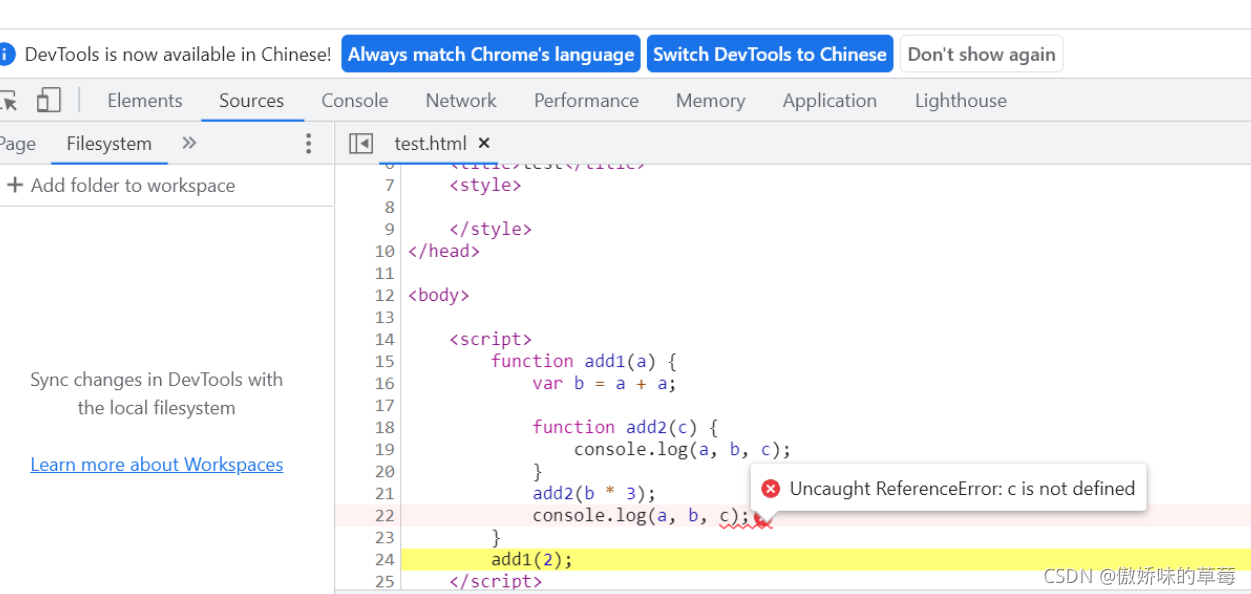Viewport: 1251px width, 594px height.
Task: Open the Elements panel tab
Action: click(145, 100)
